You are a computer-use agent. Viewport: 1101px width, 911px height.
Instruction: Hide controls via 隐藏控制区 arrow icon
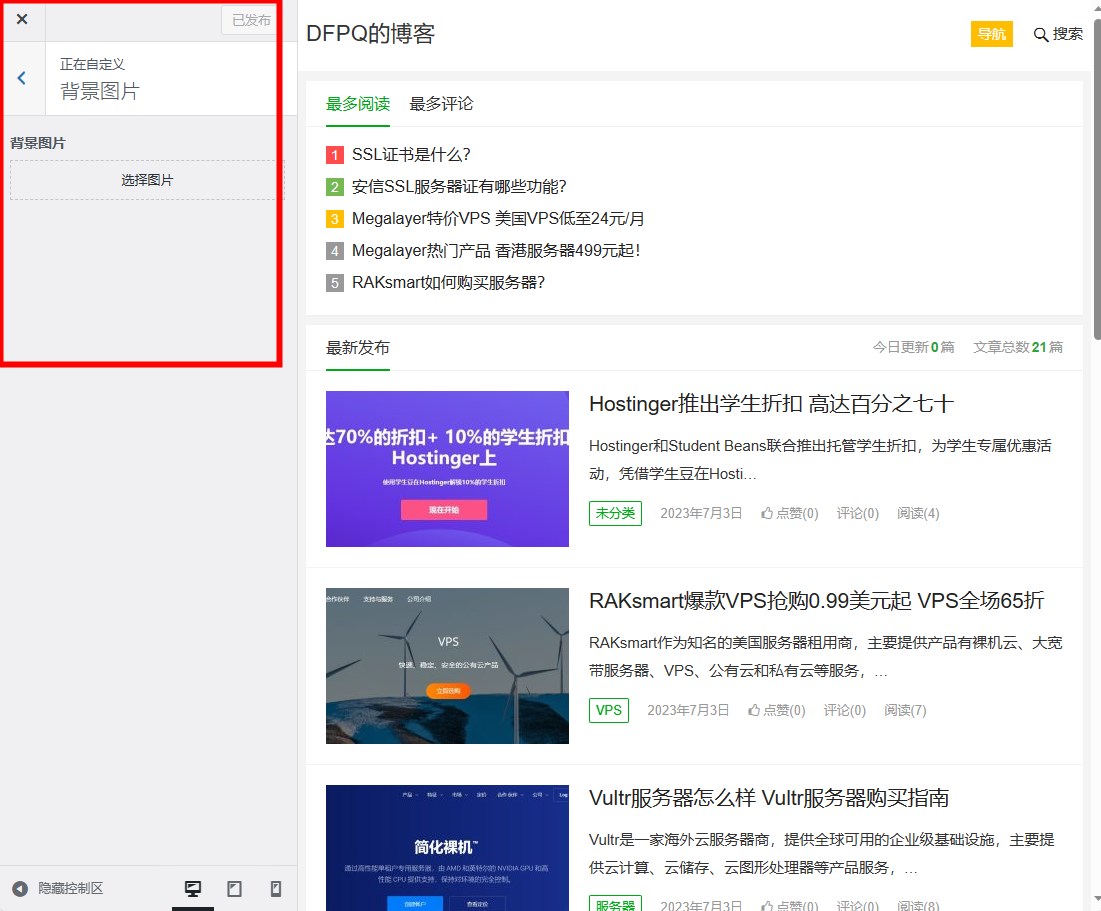(x=20, y=889)
